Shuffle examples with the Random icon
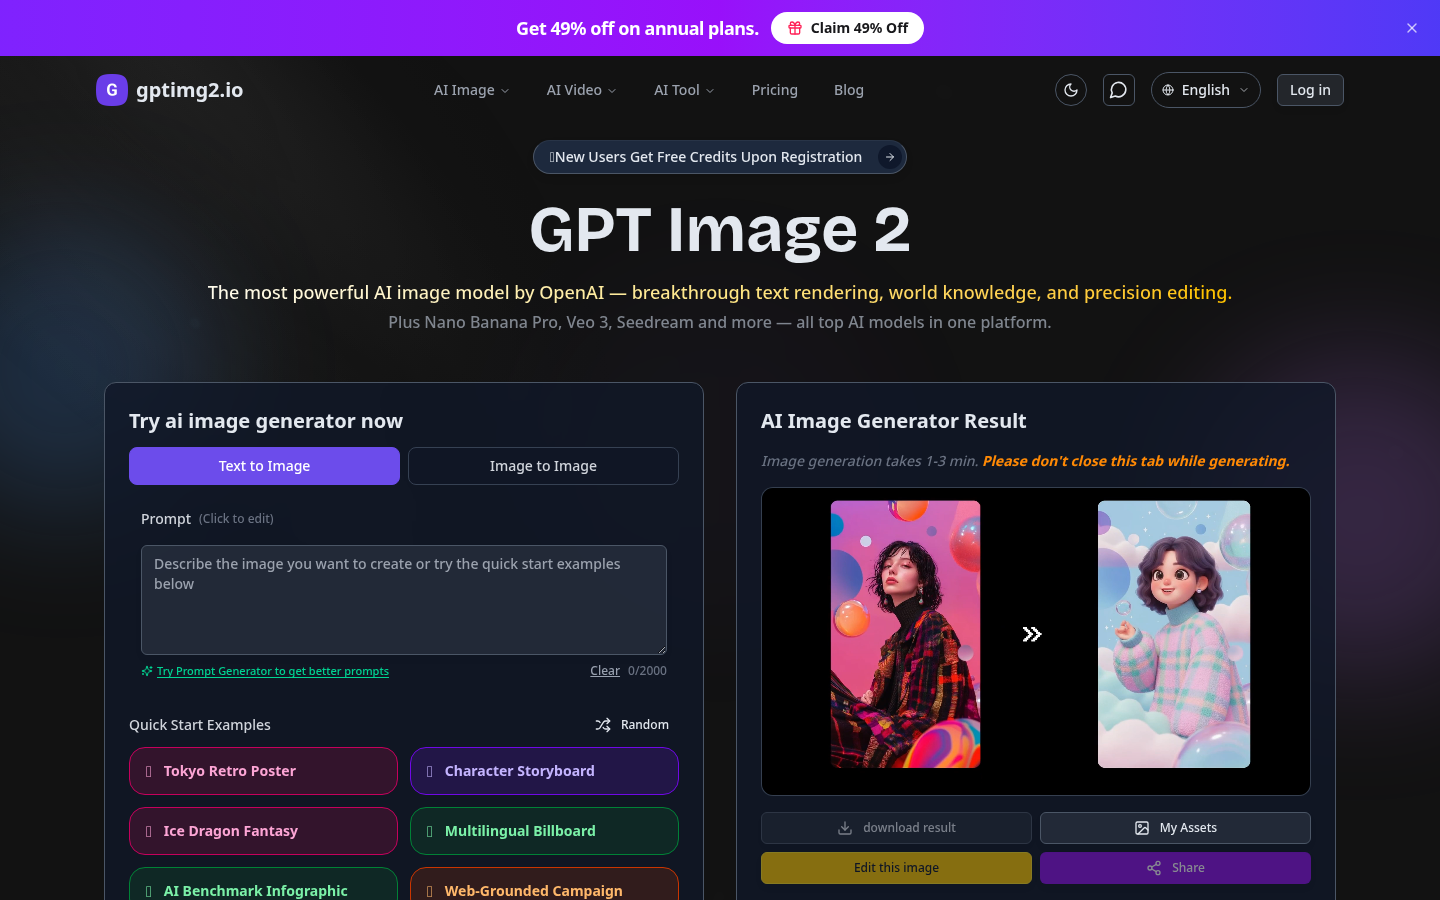 click(x=603, y=724)
